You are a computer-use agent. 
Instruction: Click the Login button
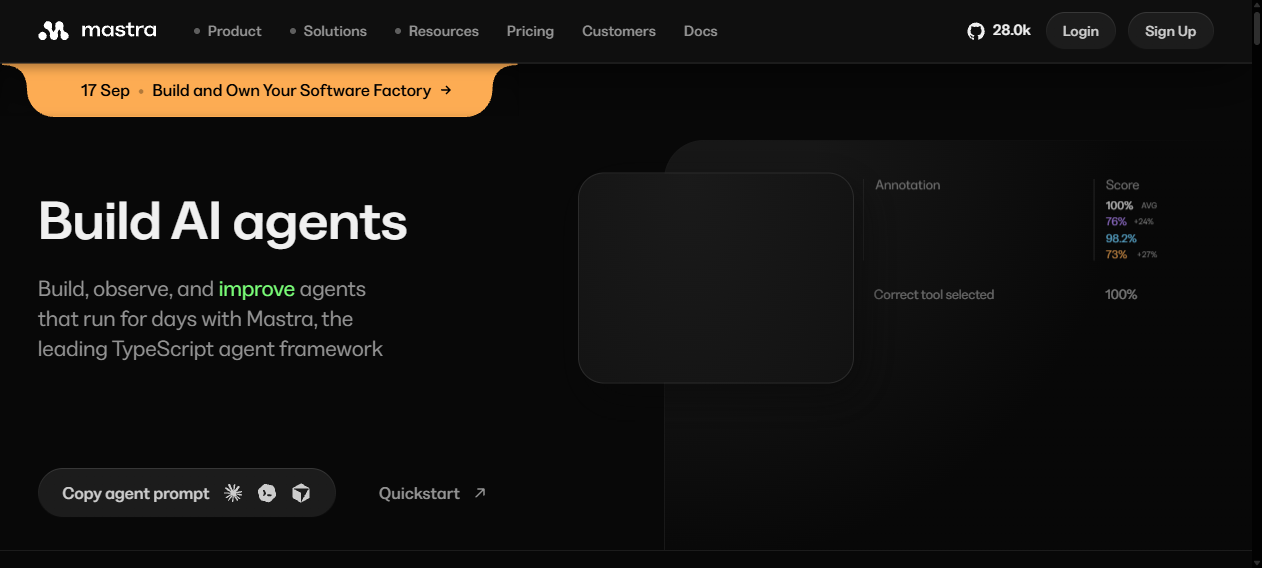[x=1081, y=31]
